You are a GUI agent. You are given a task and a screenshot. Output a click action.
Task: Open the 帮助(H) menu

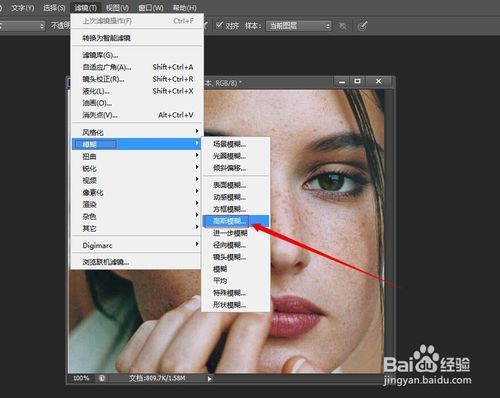point(184,8)
